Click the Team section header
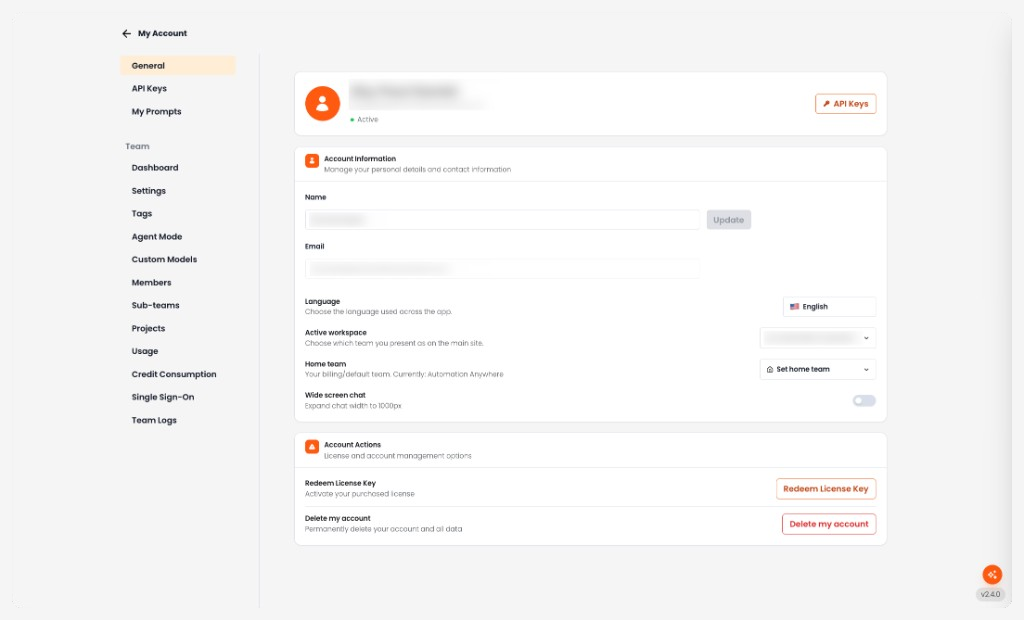 tap(137, 146)
